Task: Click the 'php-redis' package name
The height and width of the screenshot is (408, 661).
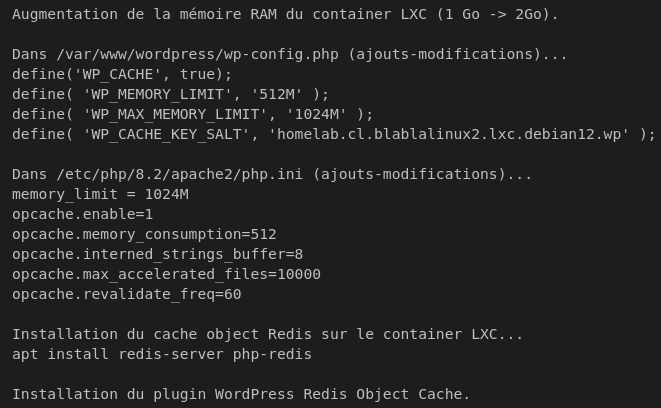Action: tap(272, 355)
